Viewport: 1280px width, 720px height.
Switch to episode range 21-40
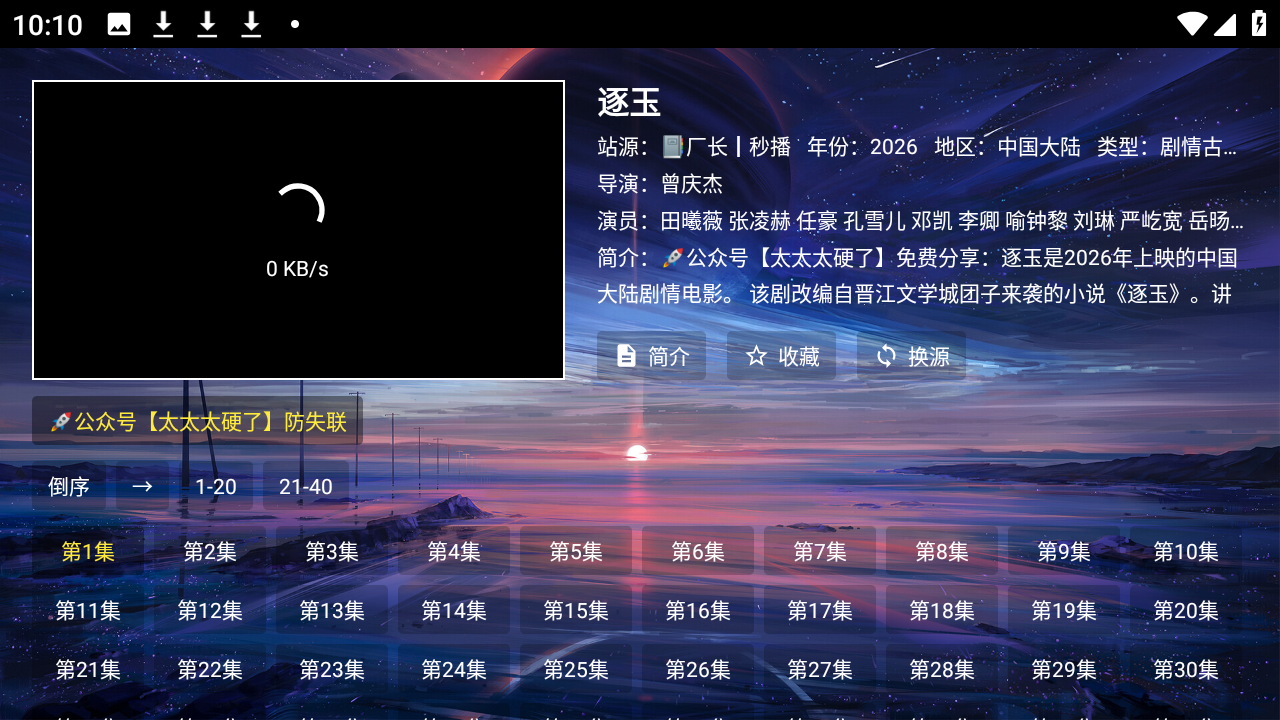click(x=306, y=486)
